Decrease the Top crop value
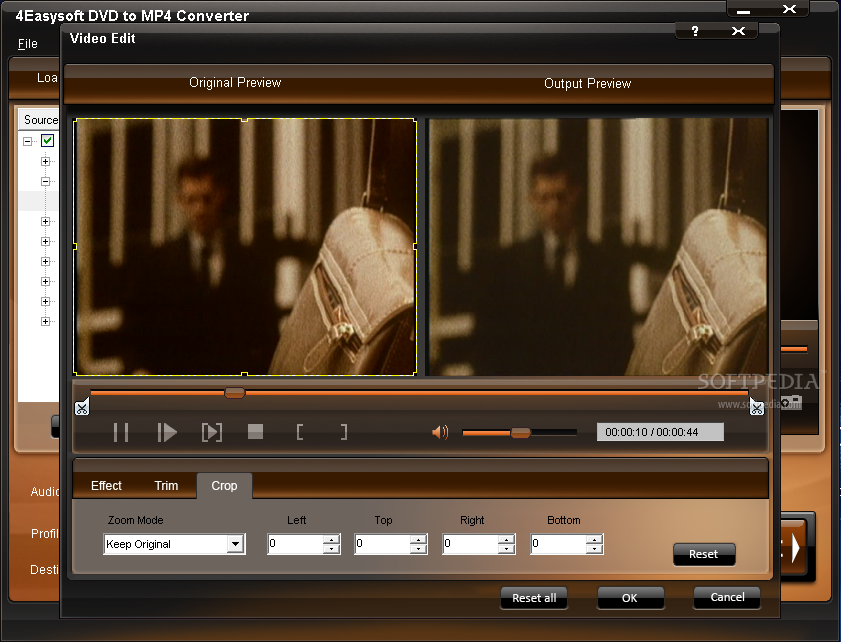The image size is (841, 642). pyautogui.click(x=418, y=549)
